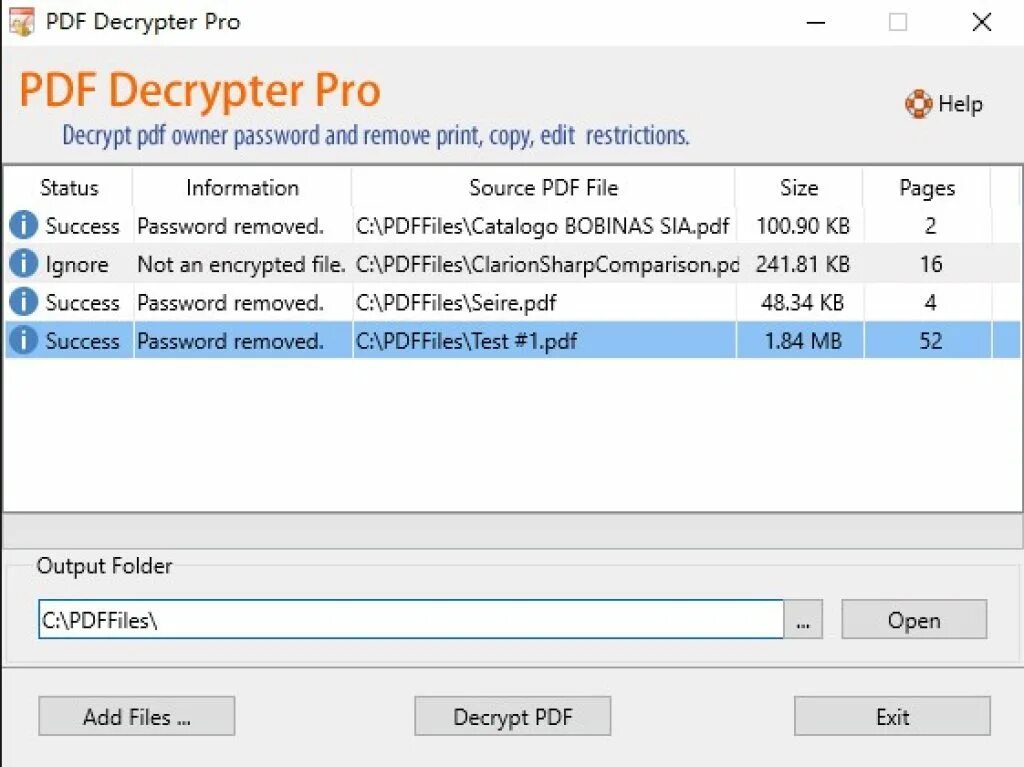Click the Add Files button
This screenshot has height=767, width=1024.
coord(137,717)
